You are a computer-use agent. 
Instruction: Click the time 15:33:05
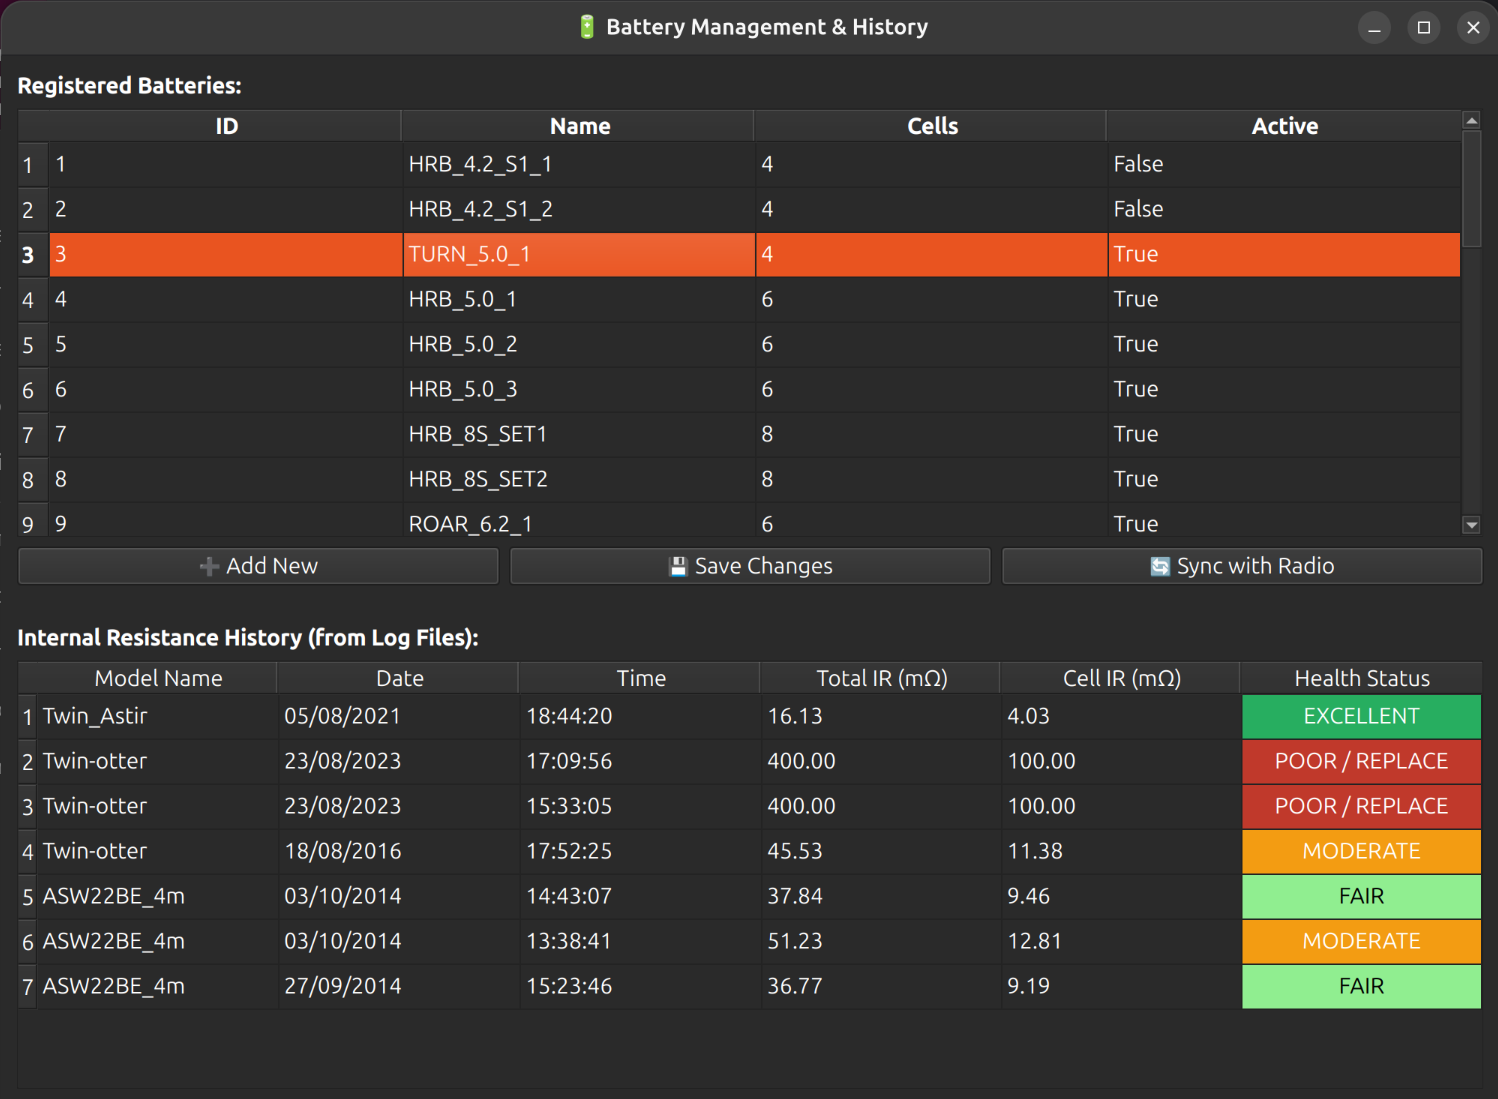(x=640, y=806)
